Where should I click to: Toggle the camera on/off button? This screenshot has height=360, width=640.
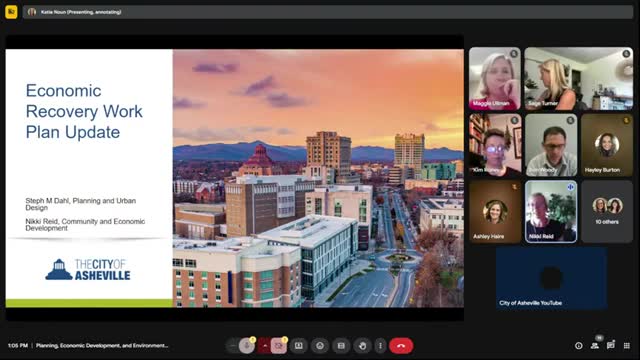click(x=279, y=346)
